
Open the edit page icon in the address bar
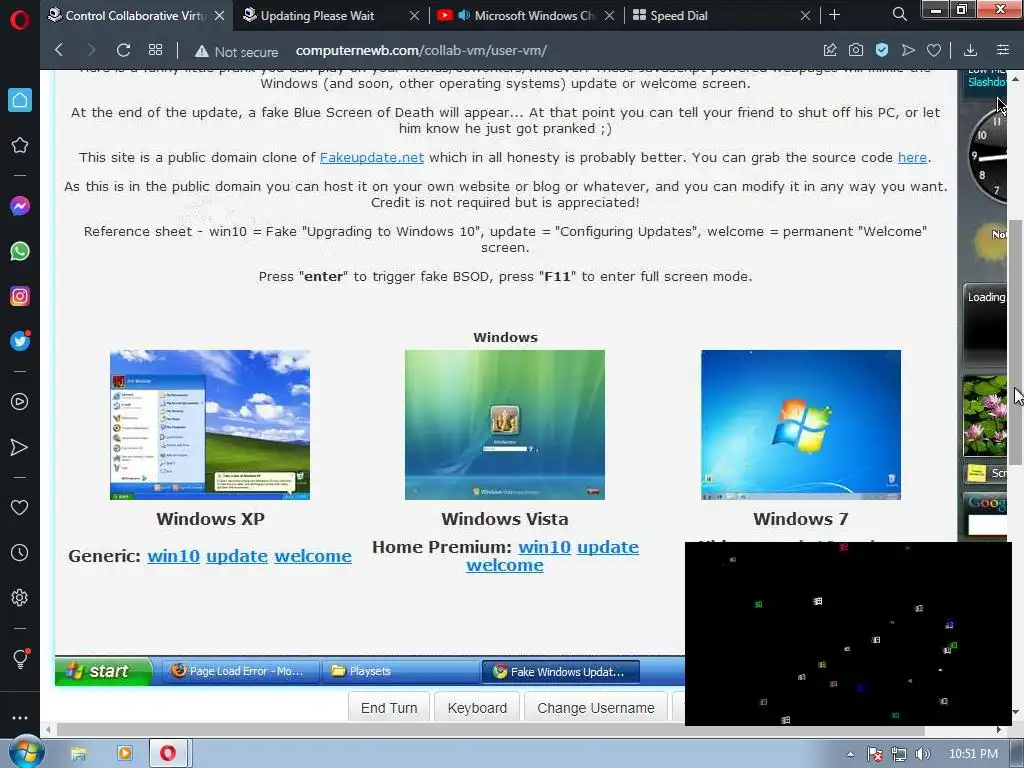[829, 50]
